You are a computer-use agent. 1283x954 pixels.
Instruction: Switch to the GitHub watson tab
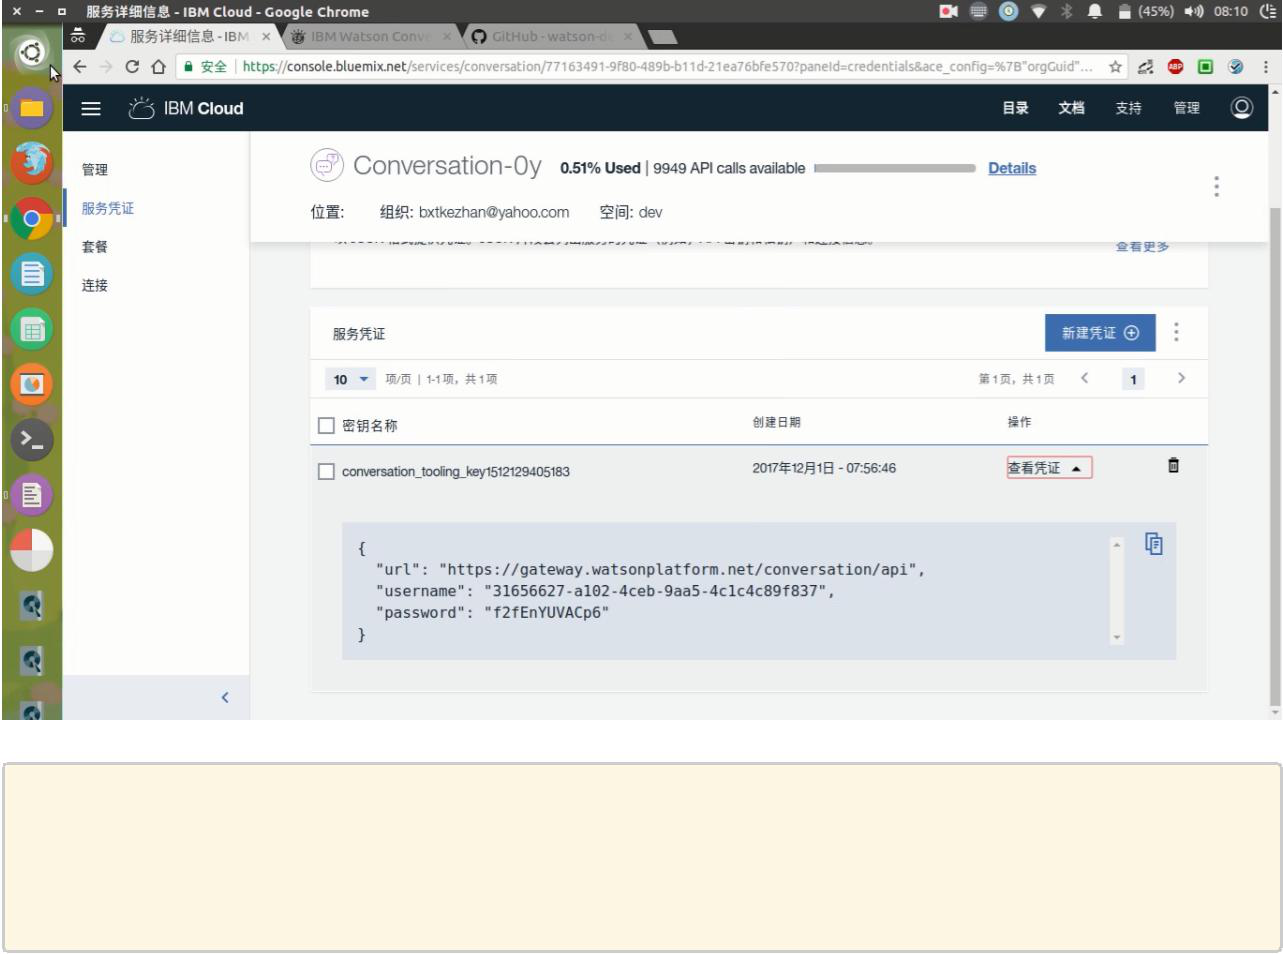(x=551, y=36)
